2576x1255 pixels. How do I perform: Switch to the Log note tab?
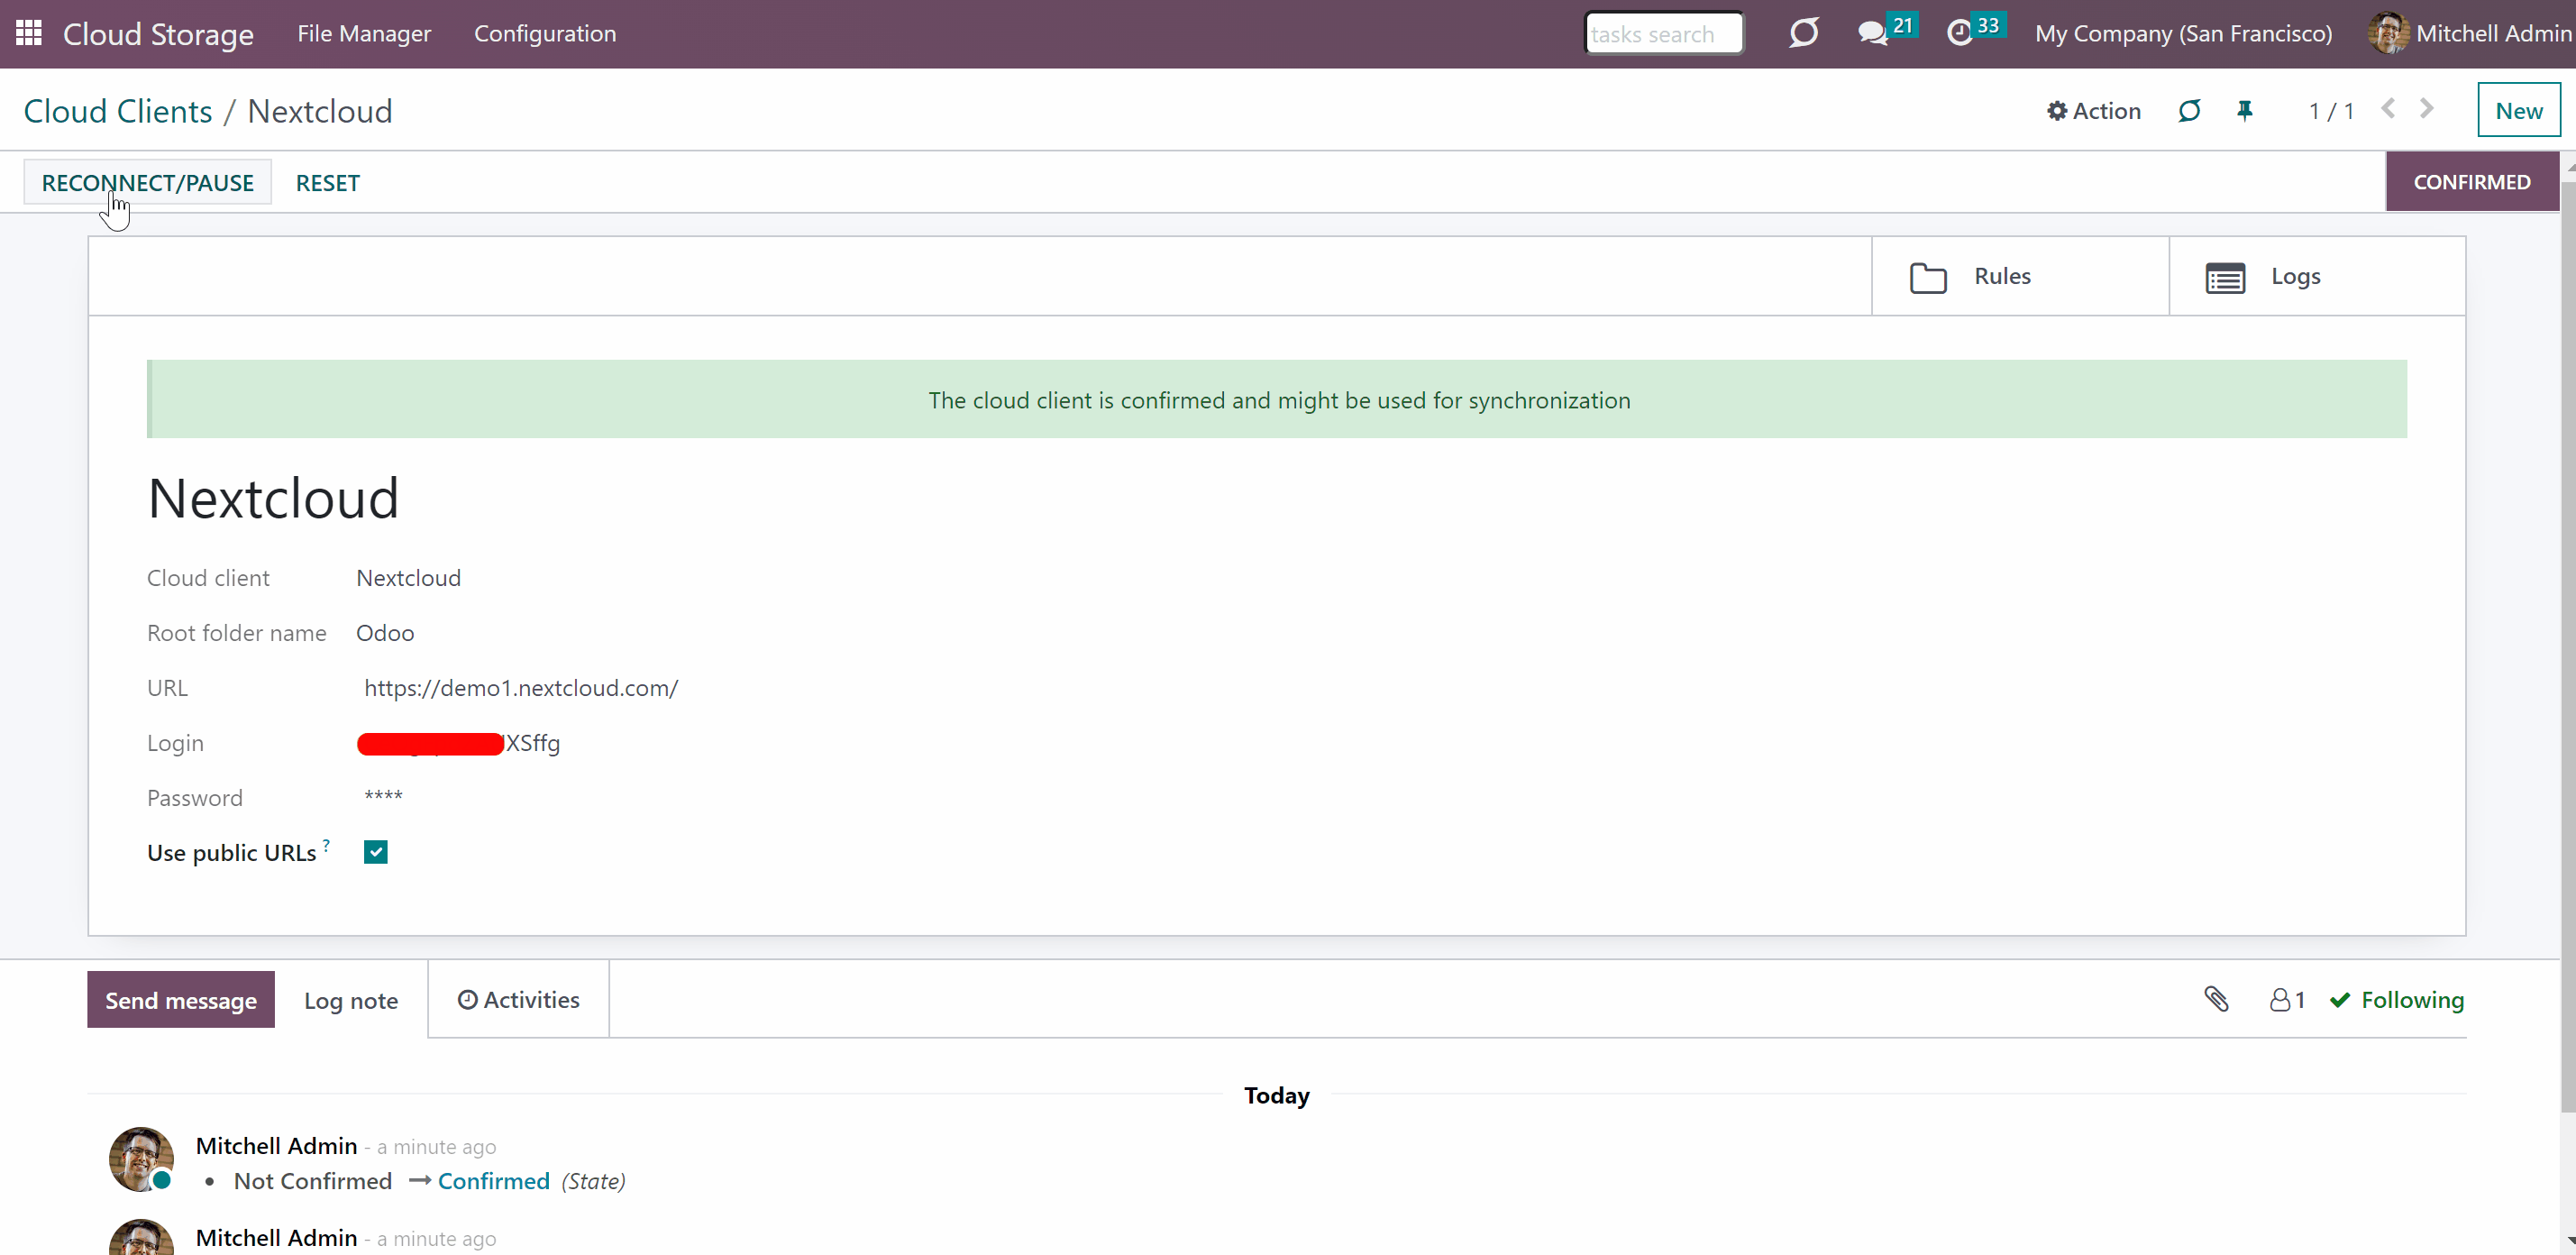click(351, 1000)
